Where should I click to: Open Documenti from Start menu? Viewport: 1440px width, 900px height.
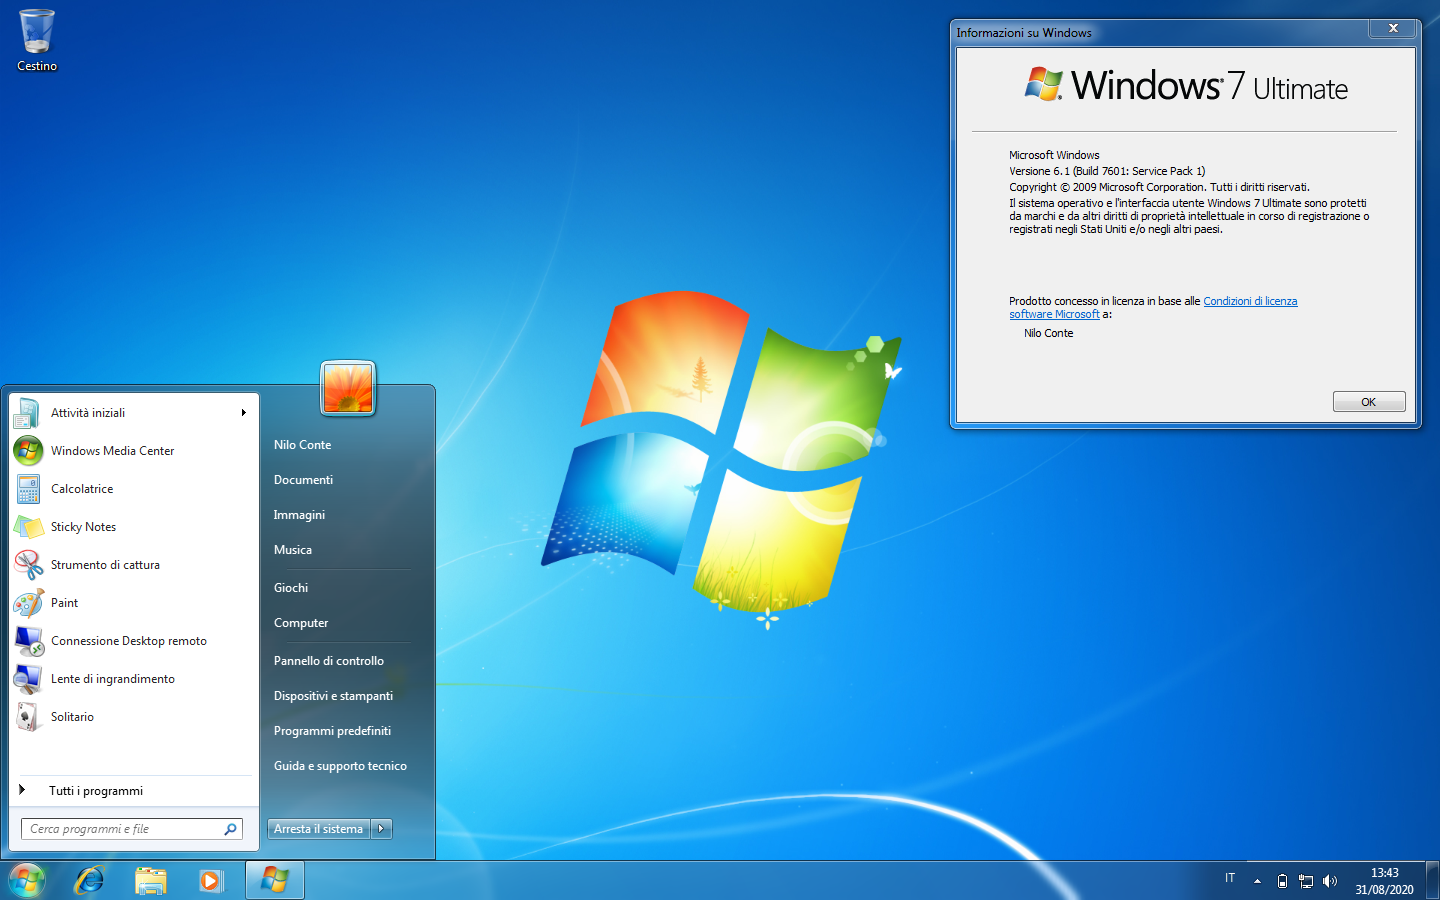(303, 480)
